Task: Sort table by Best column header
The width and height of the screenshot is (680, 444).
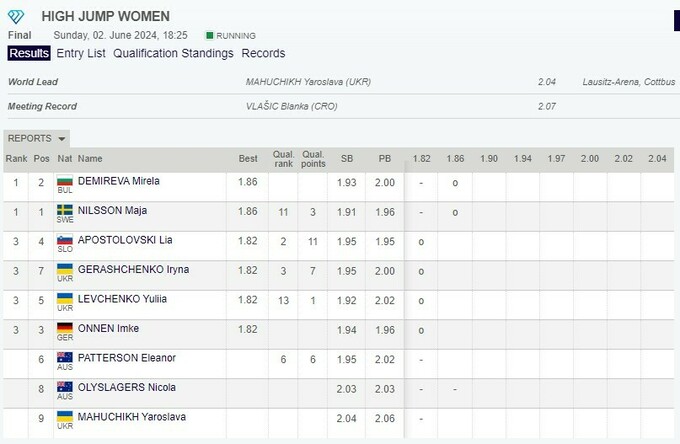Action: pyautogui.click(x=248, y=158)
